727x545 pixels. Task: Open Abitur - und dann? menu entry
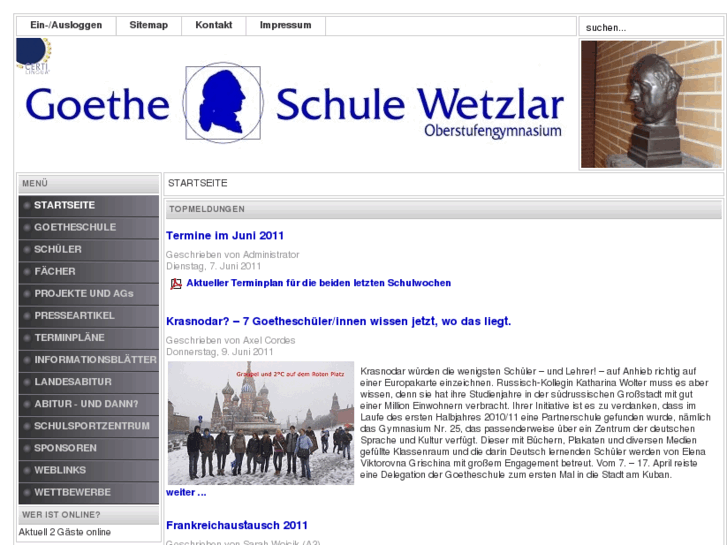click(x=89, y=404)
